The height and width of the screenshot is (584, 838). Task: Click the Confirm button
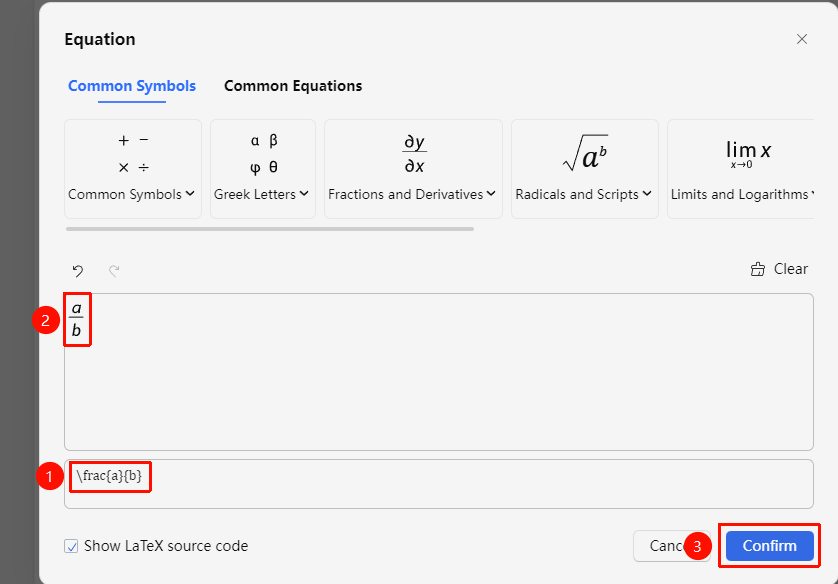(x=770, y=546)
